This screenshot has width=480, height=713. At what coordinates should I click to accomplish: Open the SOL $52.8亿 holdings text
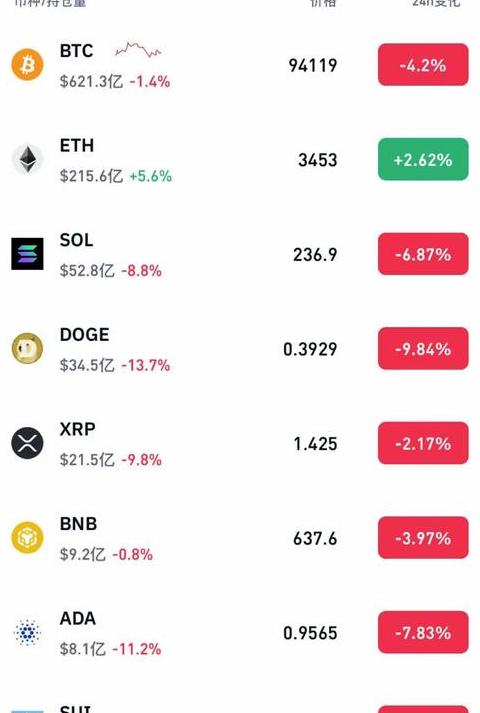tap(87, 271)
